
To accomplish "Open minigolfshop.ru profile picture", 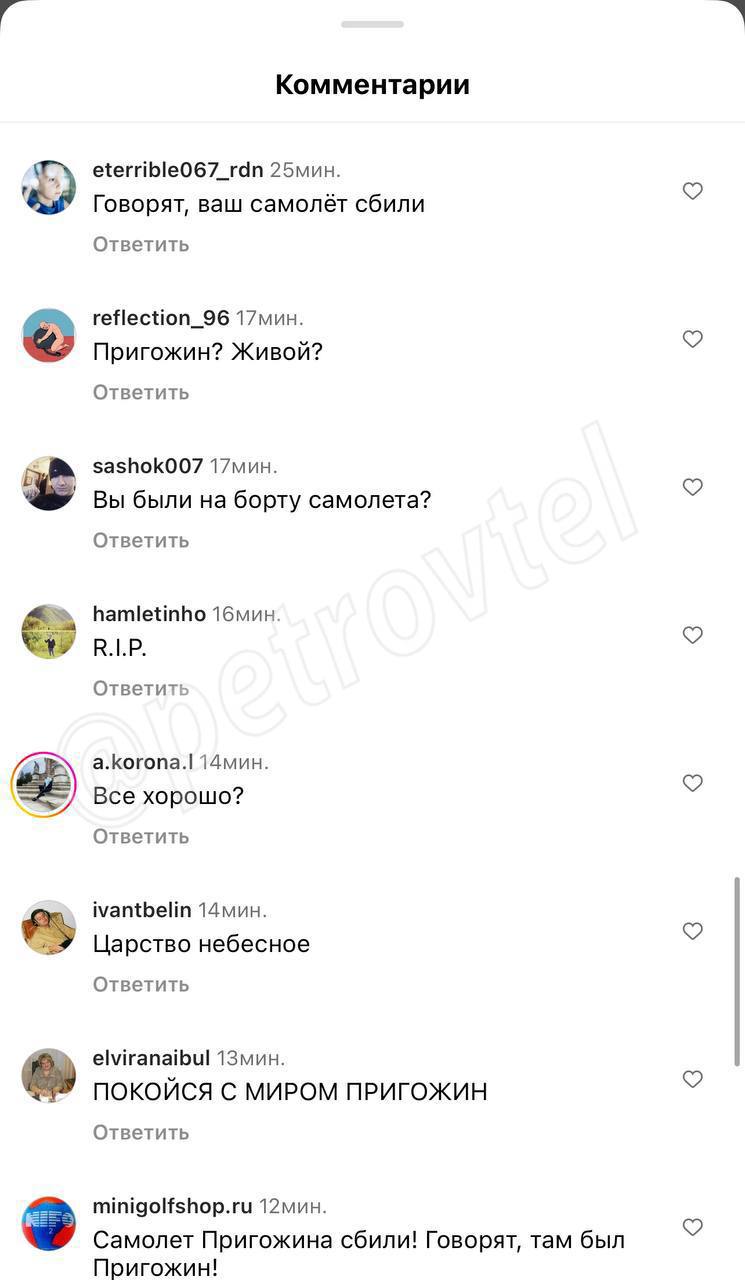I will point(49,1223).
